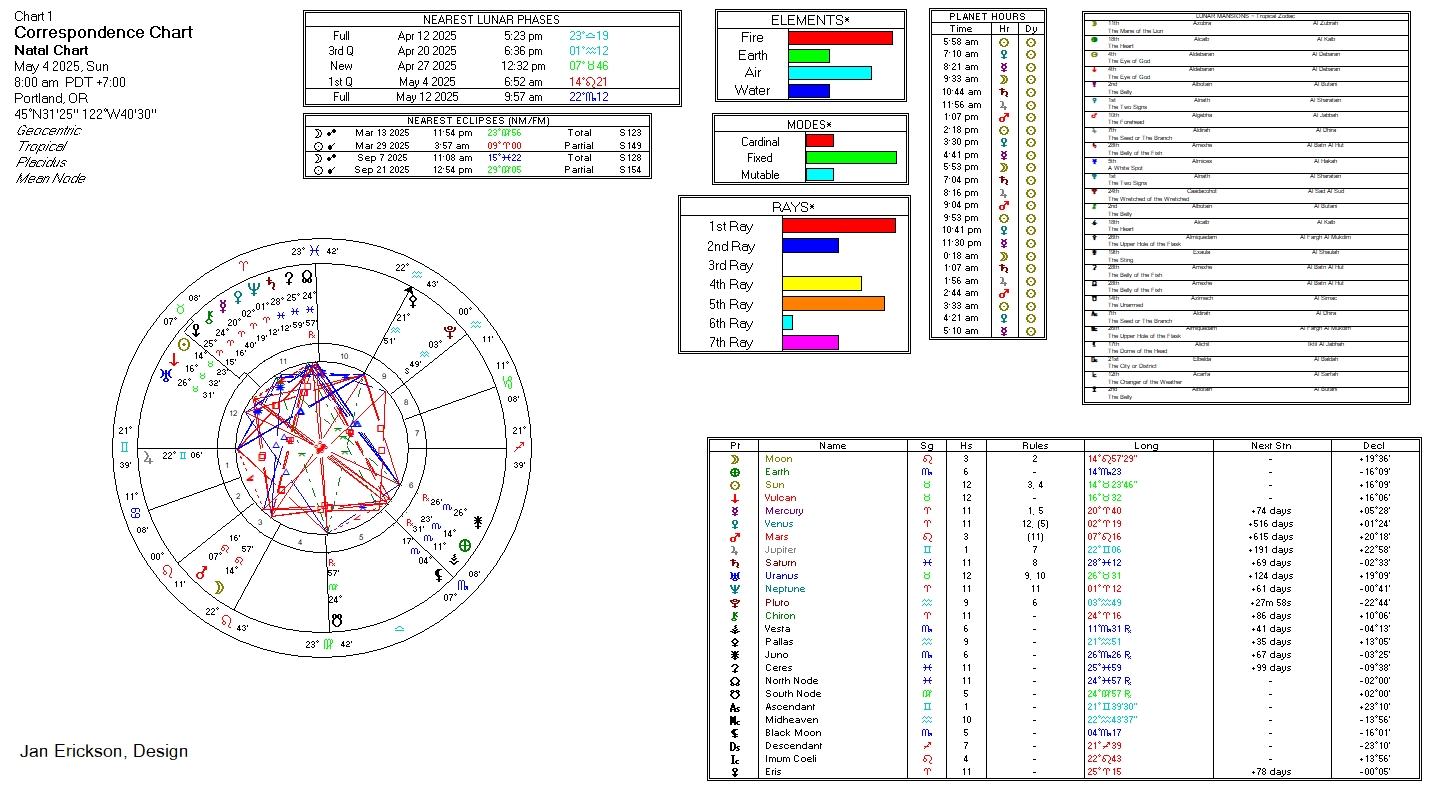Click the Libra sign glyph on the wheel's rim
Image resolution: width=1437 pixels, height=789 pixels.
pyautogui.click(x=399, y=628)
